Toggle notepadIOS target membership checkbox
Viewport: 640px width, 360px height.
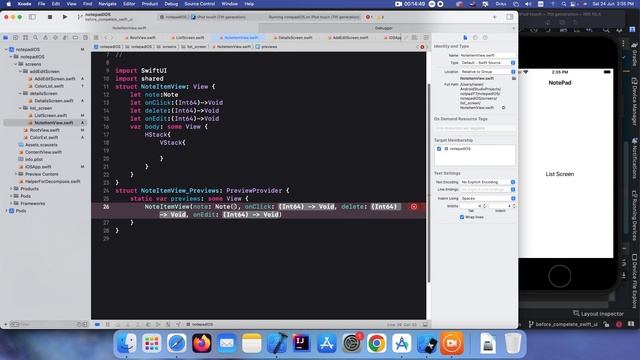coord(439,149)
